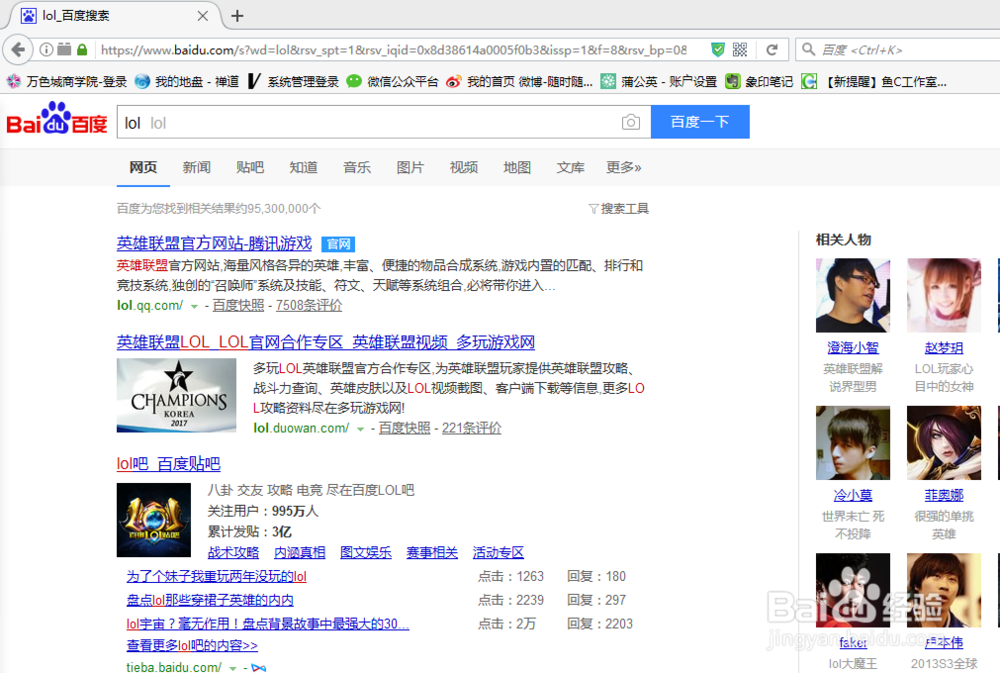Screen dimensions: 1000x673
Task: Select the 网页 tab
Action: tap(143, 167)
